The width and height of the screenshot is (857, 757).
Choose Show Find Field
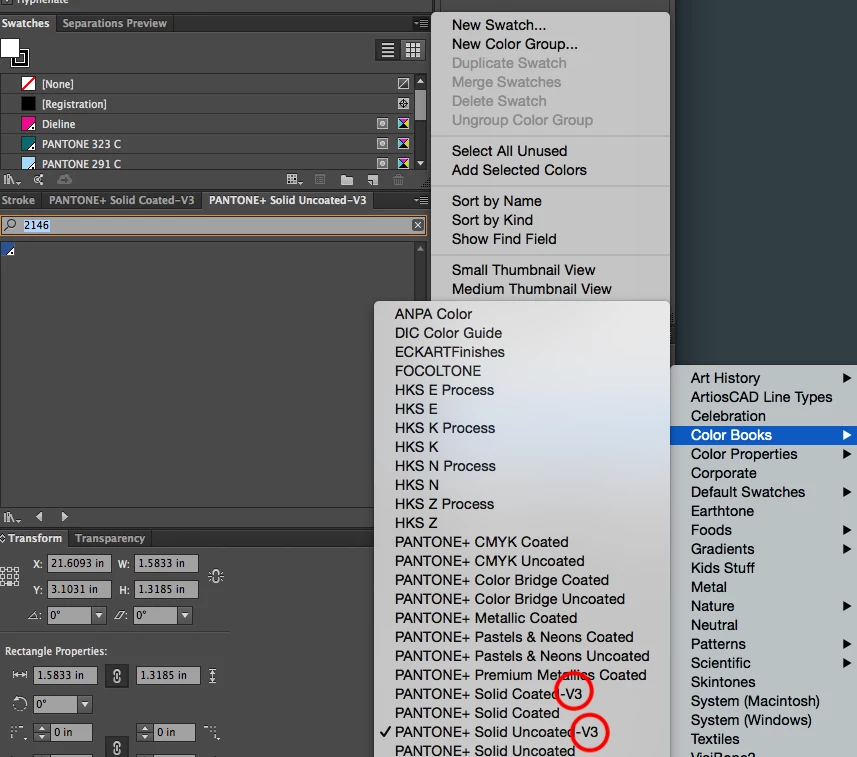[550, 239]
